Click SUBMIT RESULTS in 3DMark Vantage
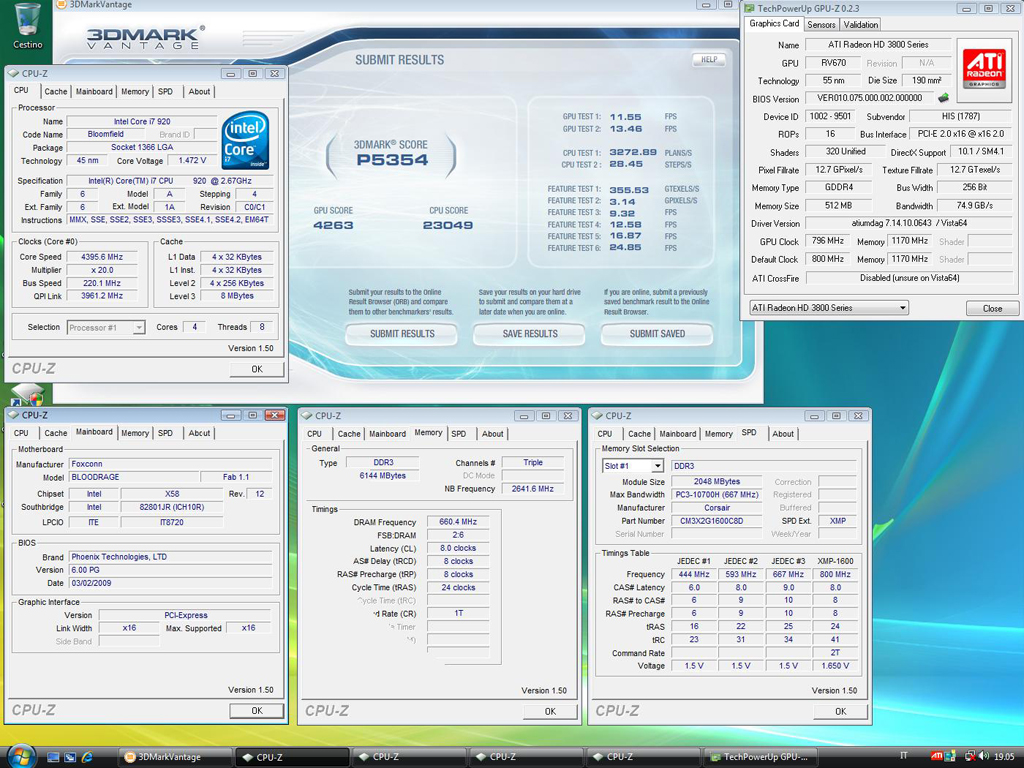Screen dimensions: 1024x768 tap(402, 334)
